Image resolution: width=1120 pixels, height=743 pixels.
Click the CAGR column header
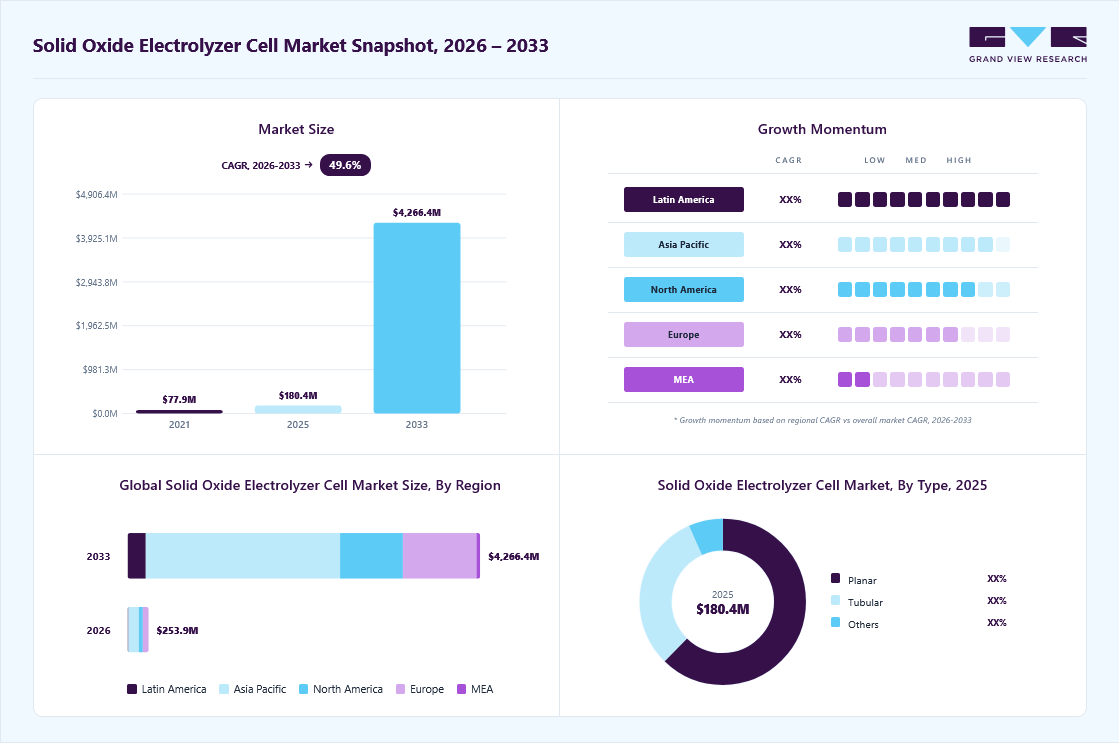789,160
